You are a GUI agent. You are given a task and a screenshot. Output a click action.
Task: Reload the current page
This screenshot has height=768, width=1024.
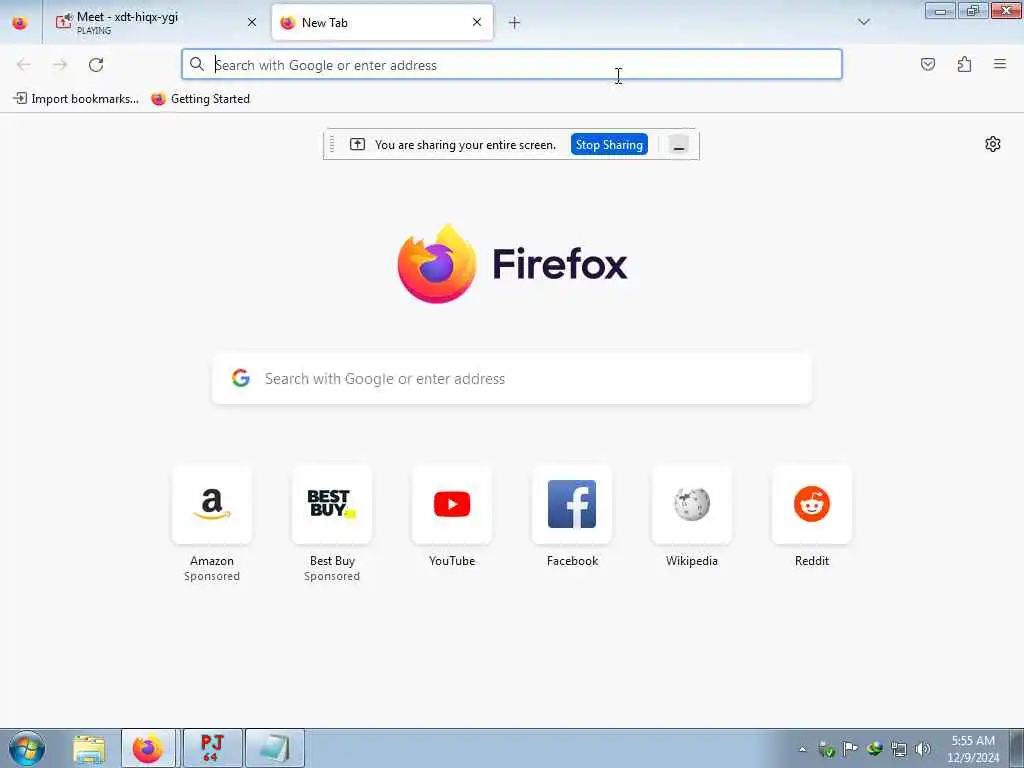pos(96,65)
